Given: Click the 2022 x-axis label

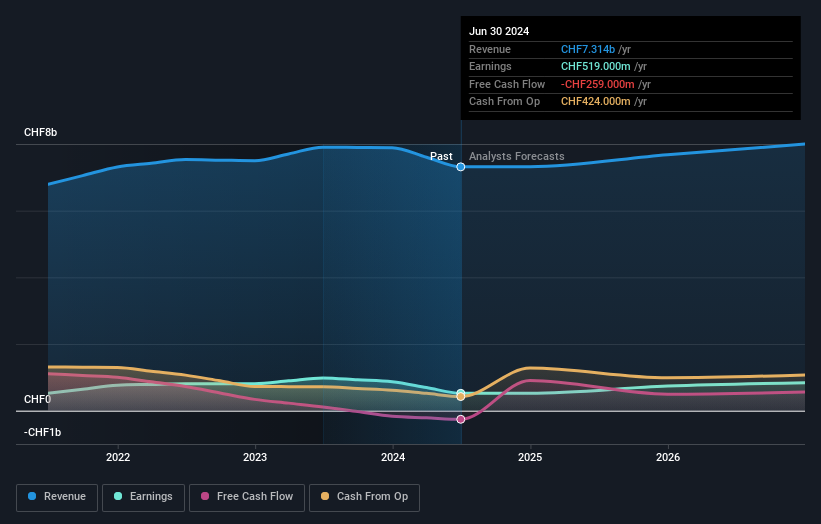Looking at the screenshot, I should (118, 457).
